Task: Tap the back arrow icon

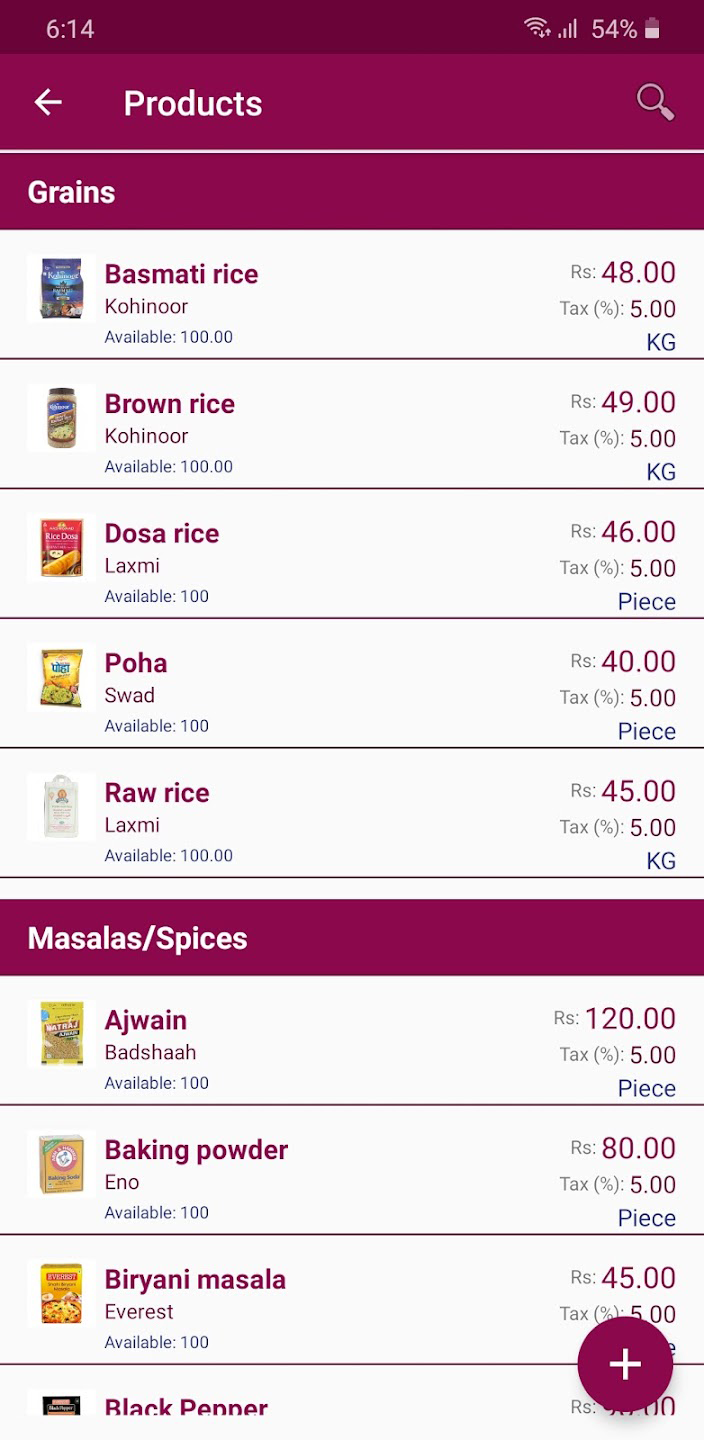Action: coord(48,102)
